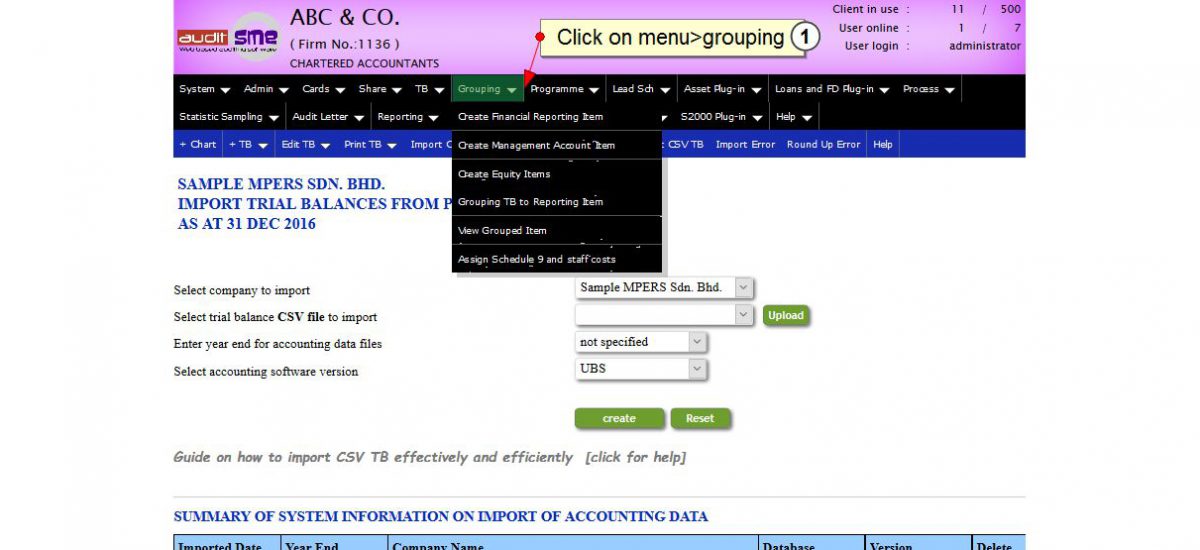This screenshot has width=1200, height=550.
Task: Open accounting software version dropdown
Action: tap(642, 369)
